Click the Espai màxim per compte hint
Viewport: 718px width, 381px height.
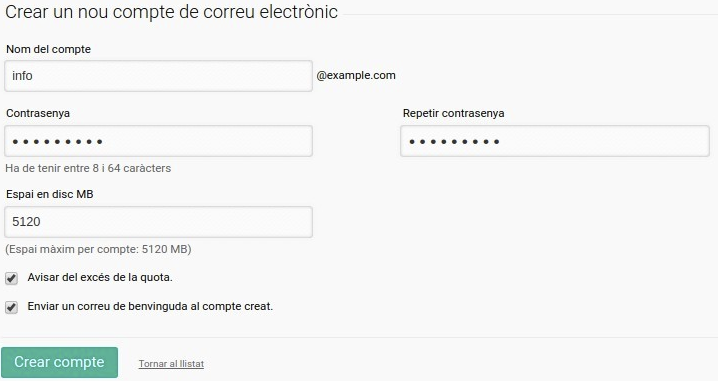click(x=98, y=249)
